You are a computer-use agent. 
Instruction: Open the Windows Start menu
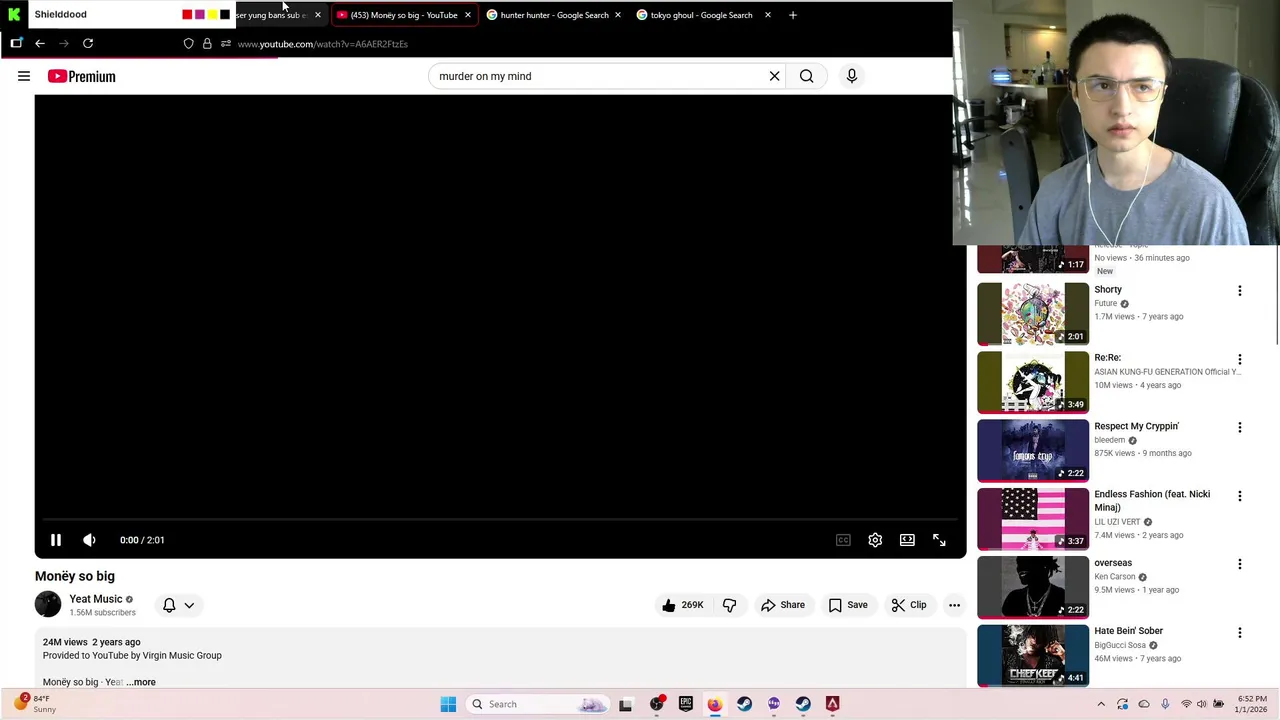448,704
